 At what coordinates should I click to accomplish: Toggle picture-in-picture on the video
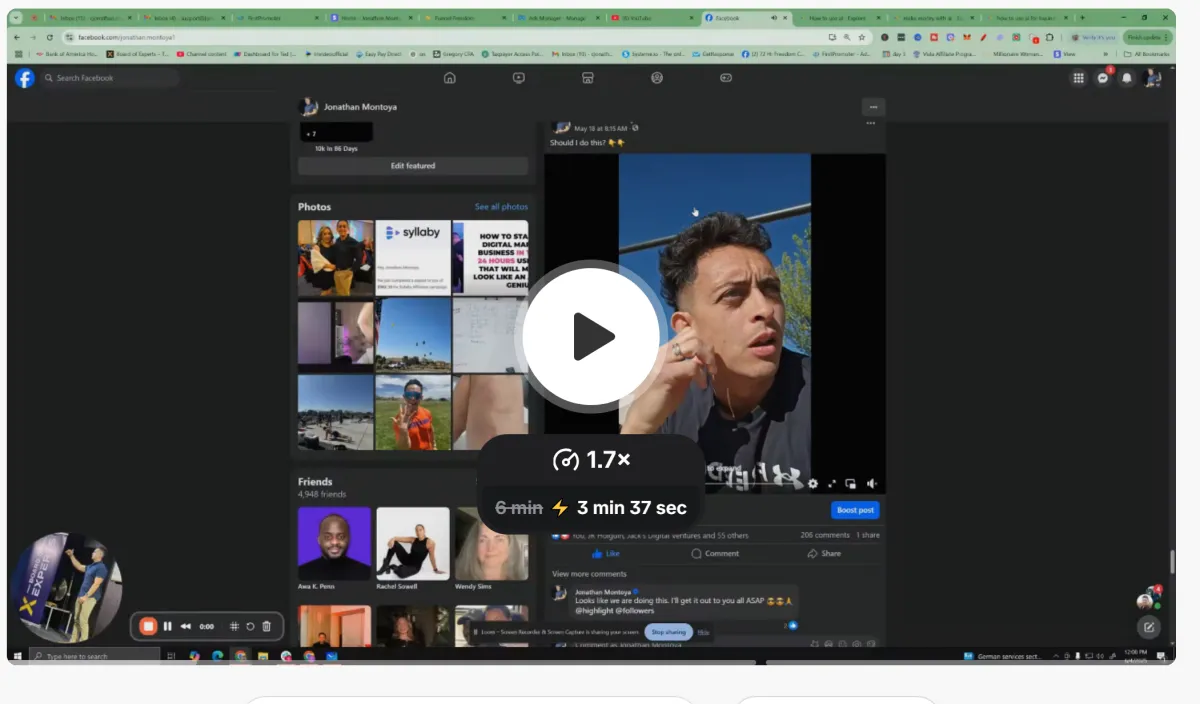coord(851,484)
